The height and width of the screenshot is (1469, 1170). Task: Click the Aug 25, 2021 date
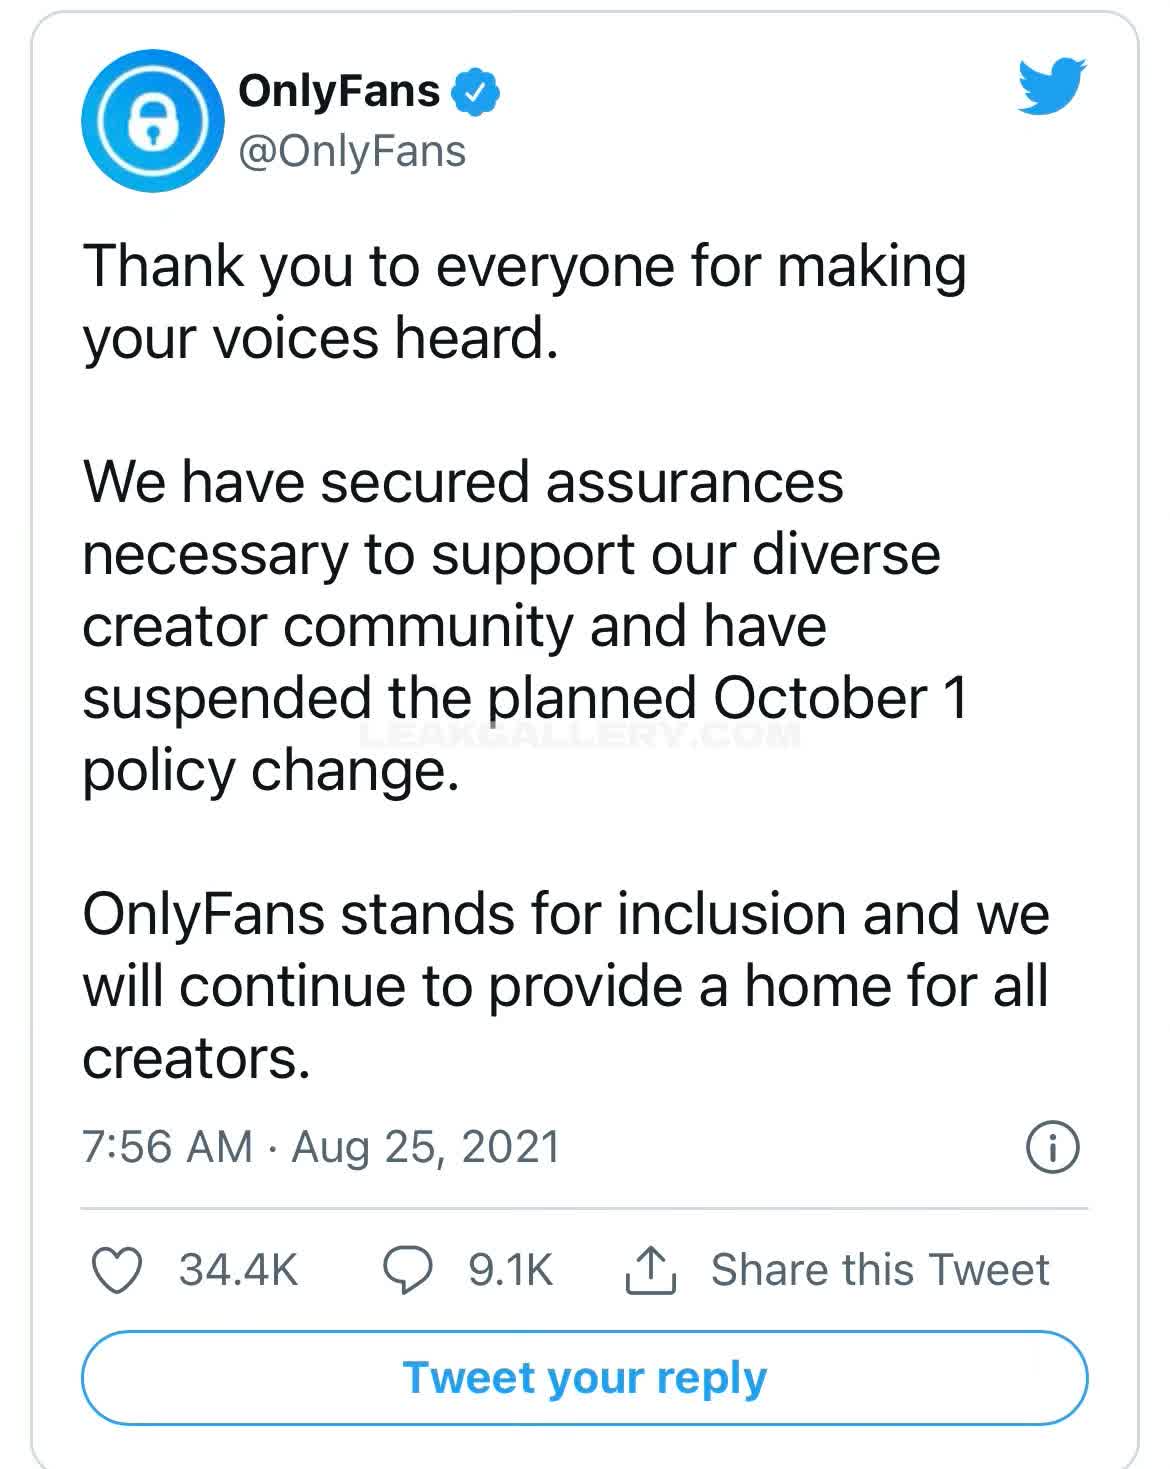click(x=425, y=1147)
